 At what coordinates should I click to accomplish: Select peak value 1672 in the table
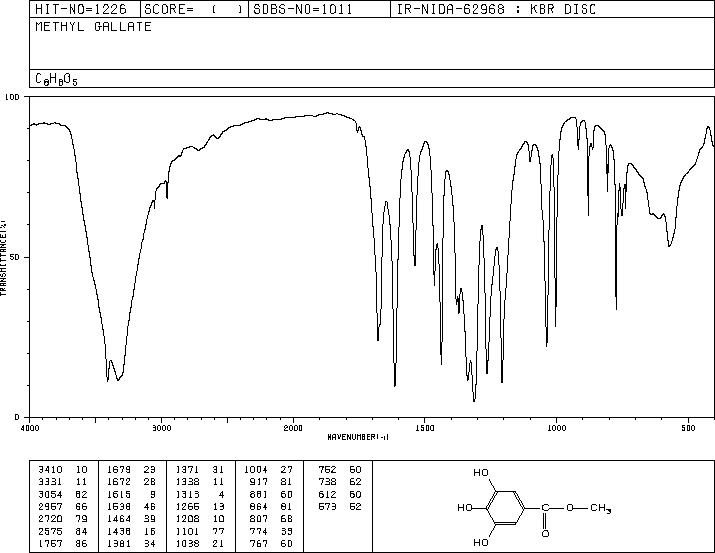click(x=119, y=482)
